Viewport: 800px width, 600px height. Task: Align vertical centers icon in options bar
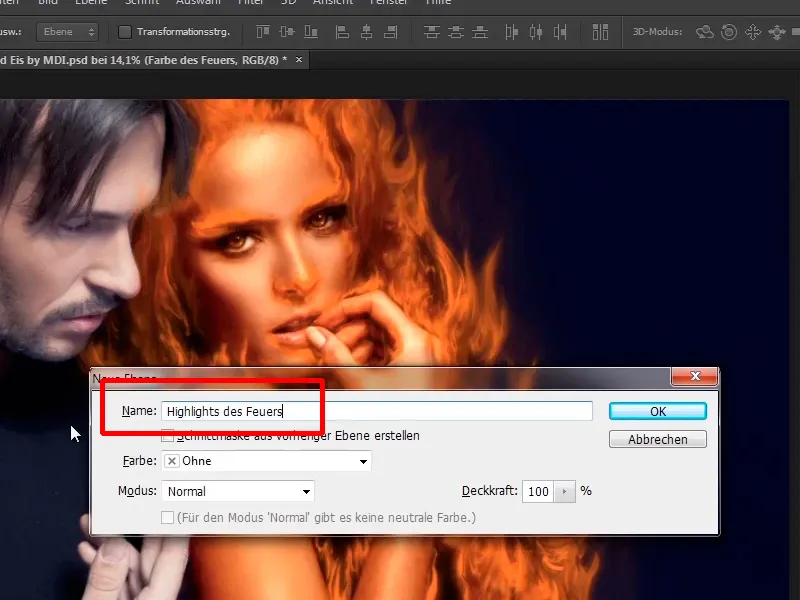[287, 32]
